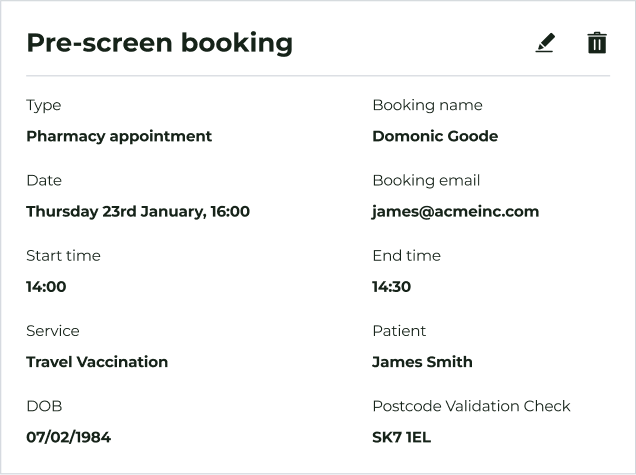636x475 pixels.
Task: Click the delete trash icon
Action: pos(597,43)
